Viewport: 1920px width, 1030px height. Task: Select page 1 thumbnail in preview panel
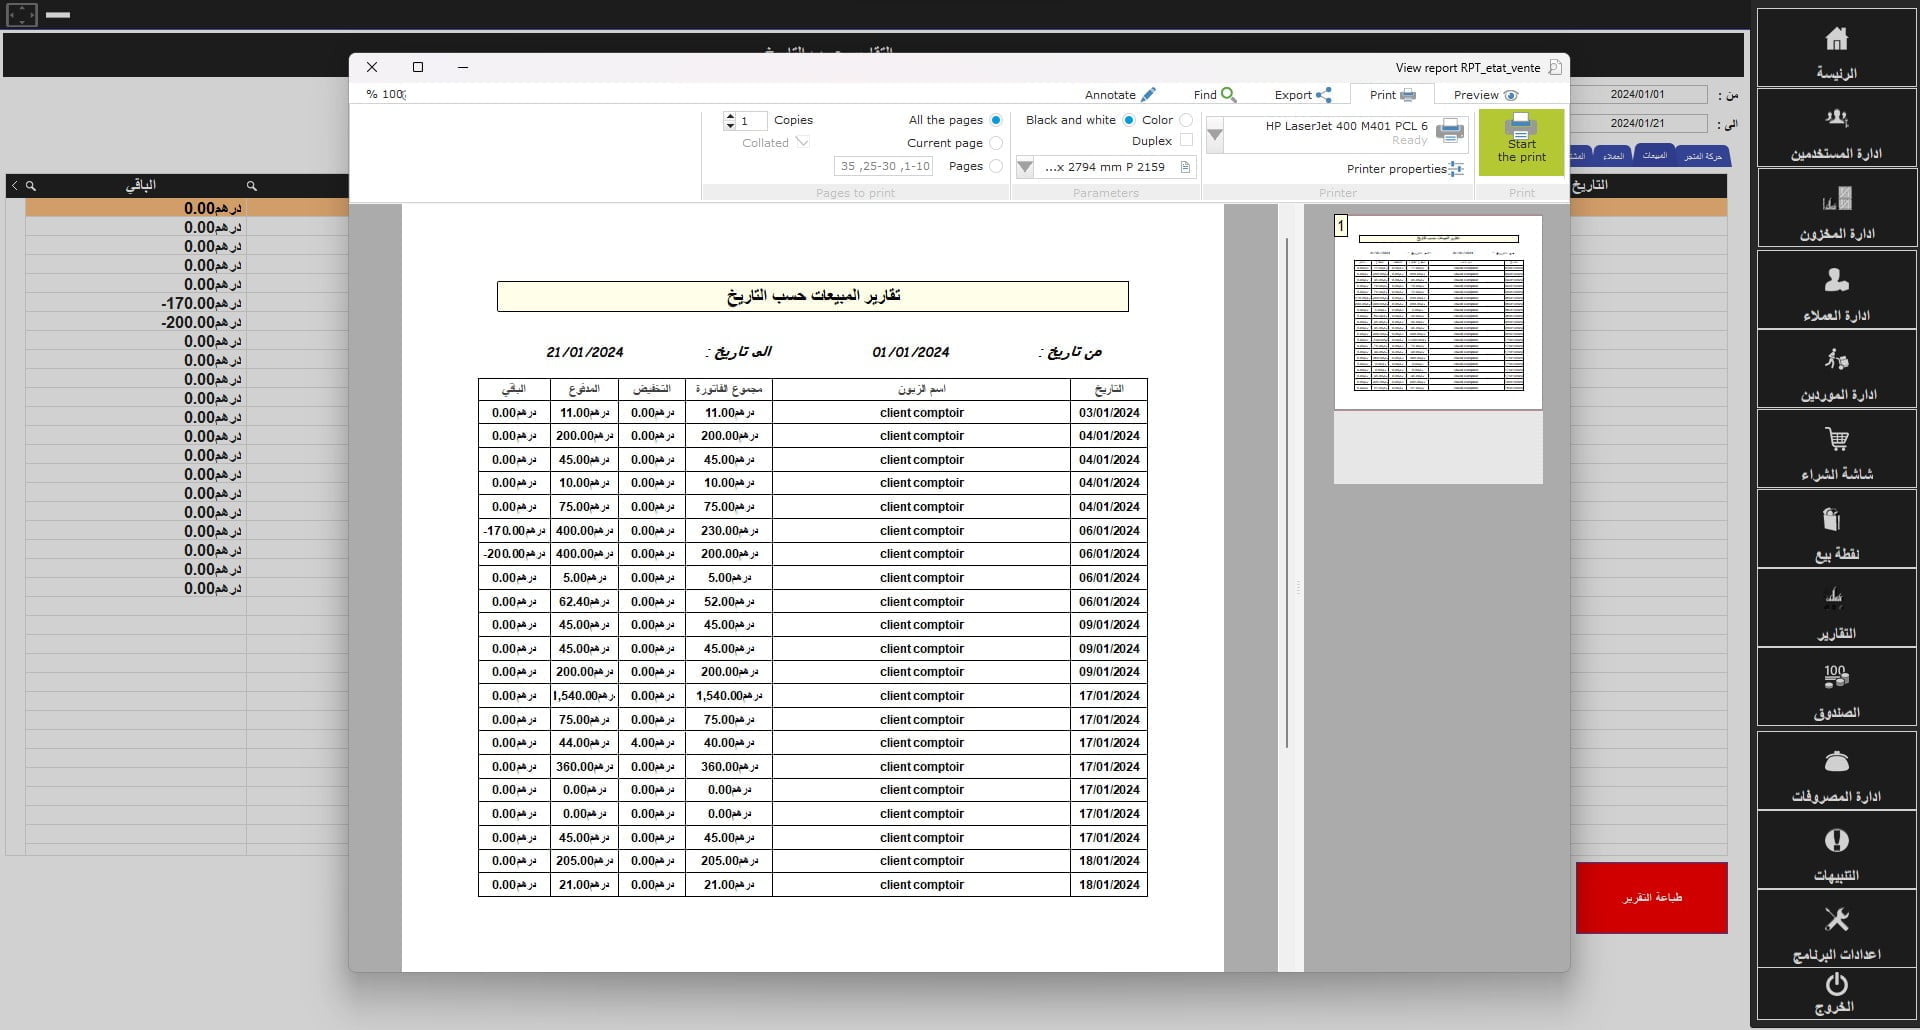[1438, 312]
